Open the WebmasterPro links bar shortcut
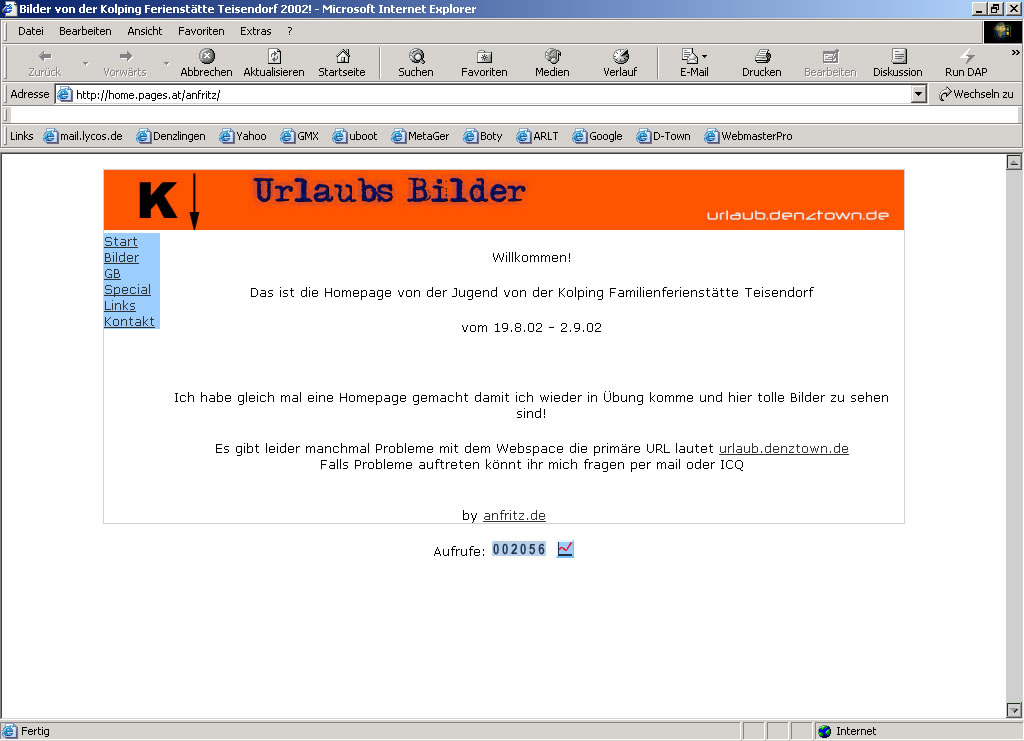 click(x=748, y=136)
